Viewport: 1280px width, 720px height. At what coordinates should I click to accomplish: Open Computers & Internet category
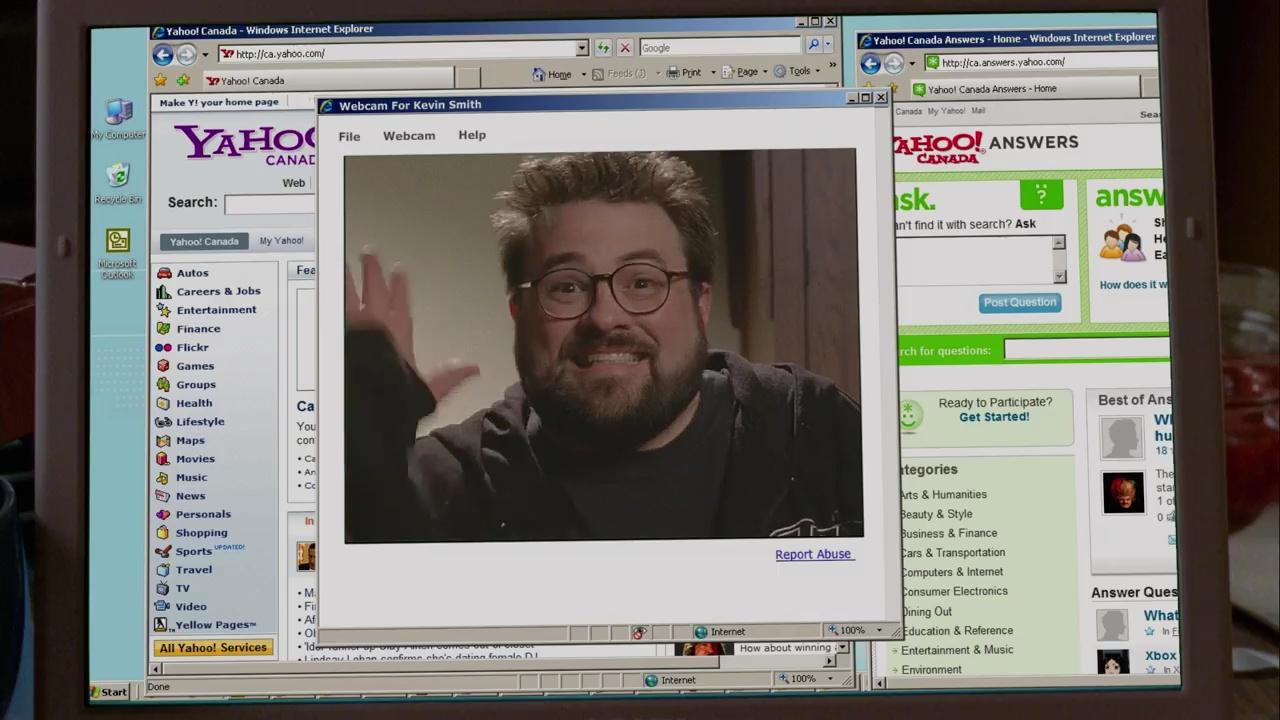[952, 572]
